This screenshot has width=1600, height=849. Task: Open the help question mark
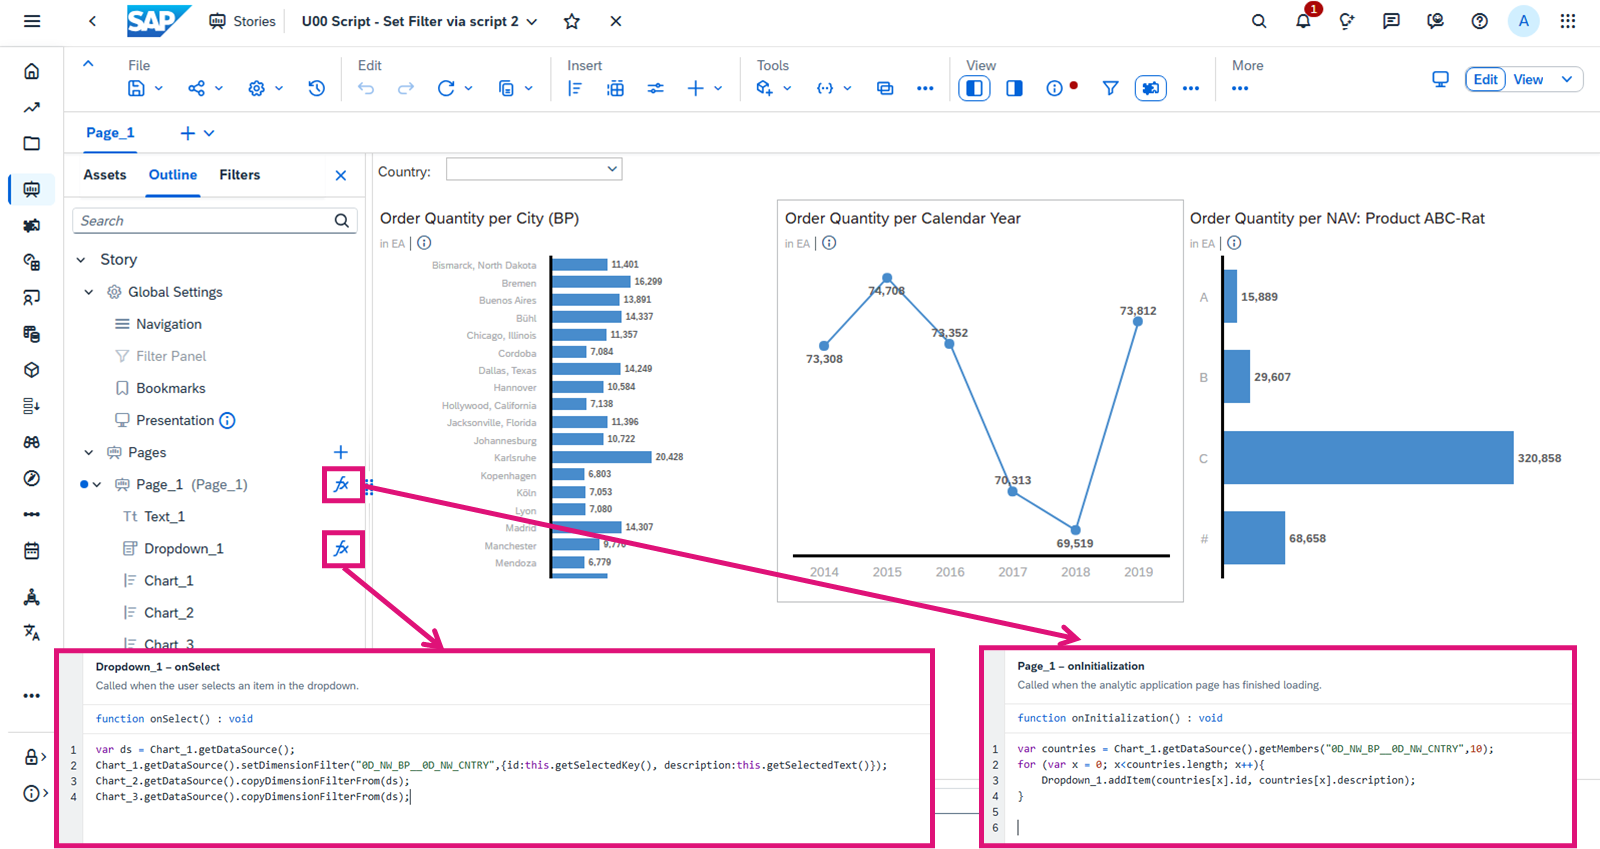pyautogui.click(x=1479, y=21)
